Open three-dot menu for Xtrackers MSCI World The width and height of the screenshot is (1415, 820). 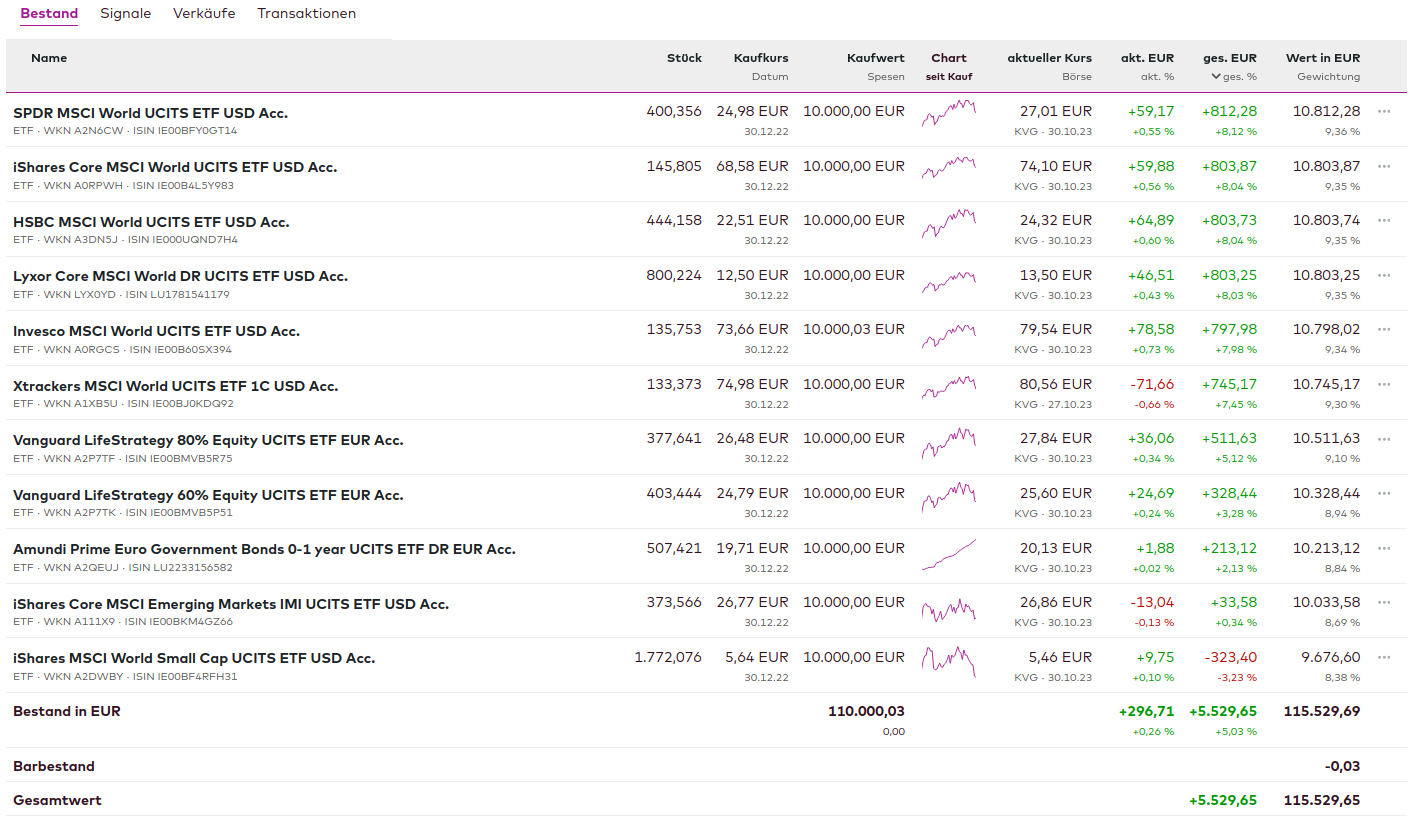tap(1384, 384)
